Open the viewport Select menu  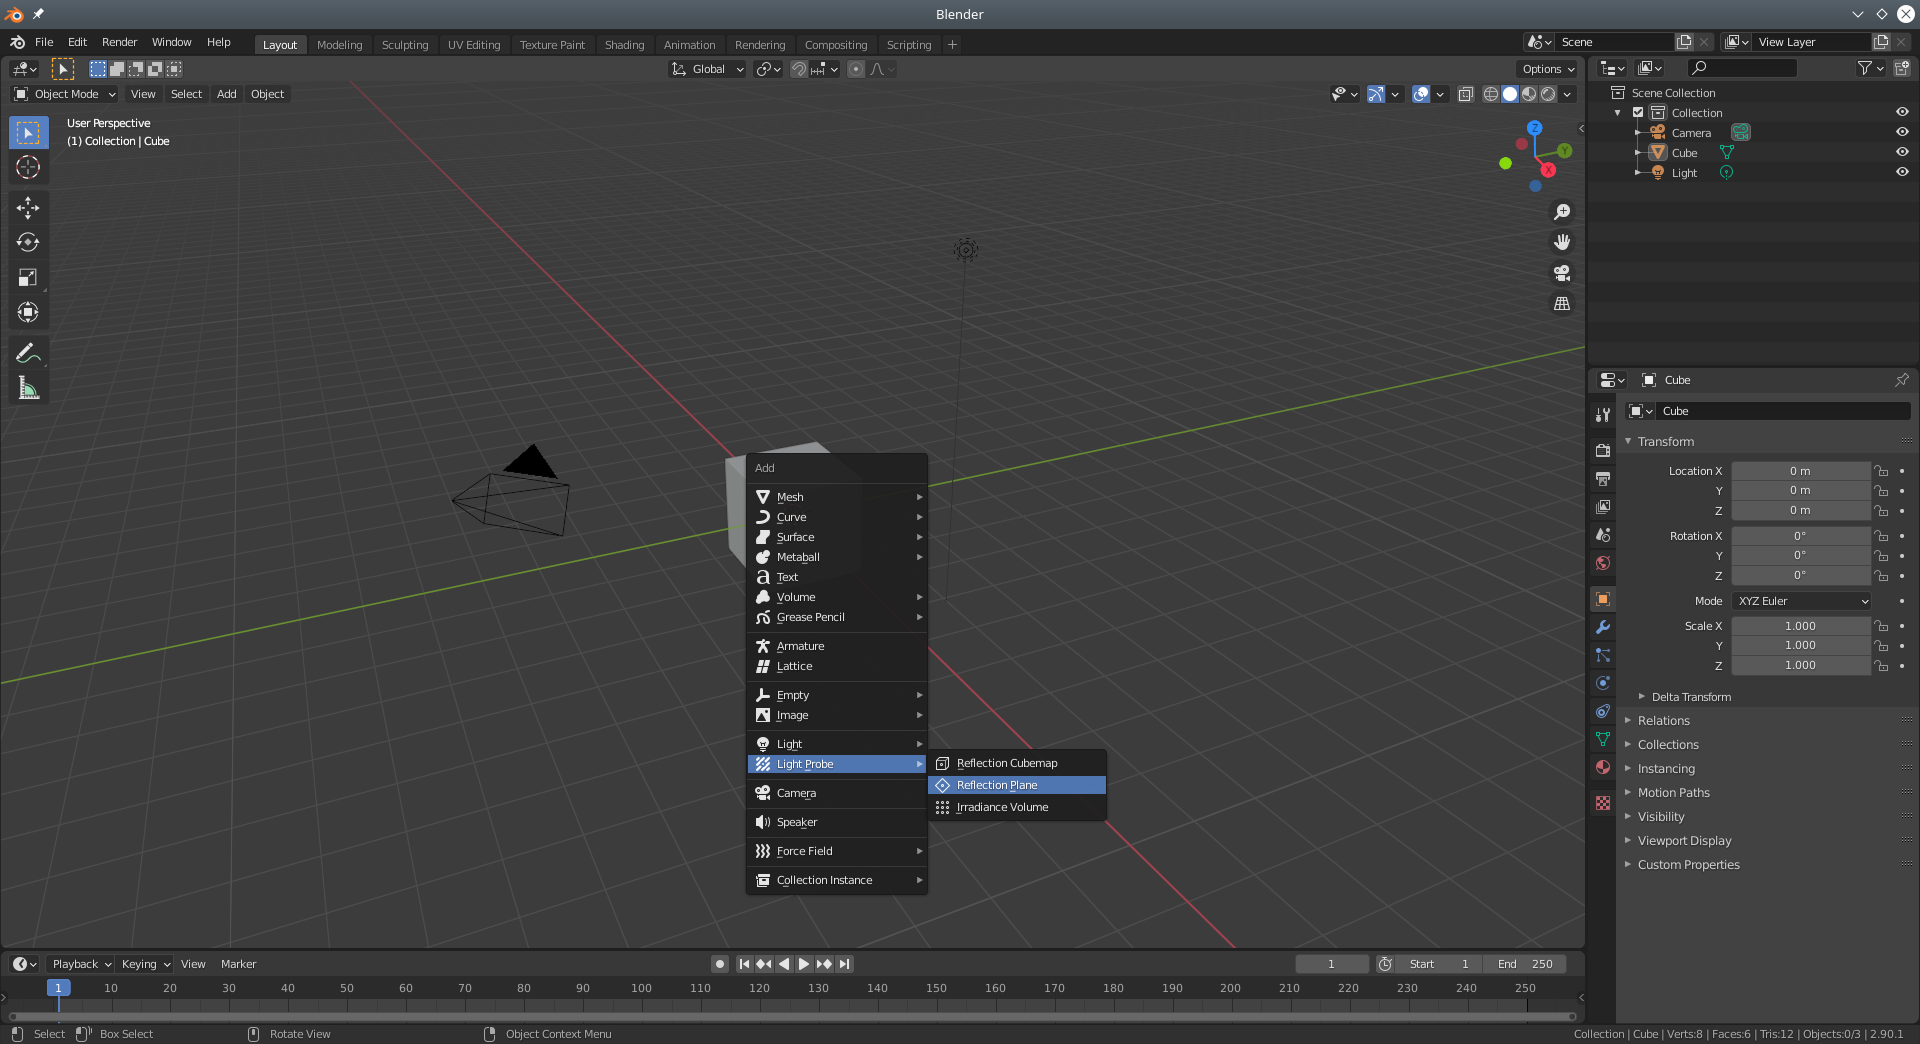186,94
